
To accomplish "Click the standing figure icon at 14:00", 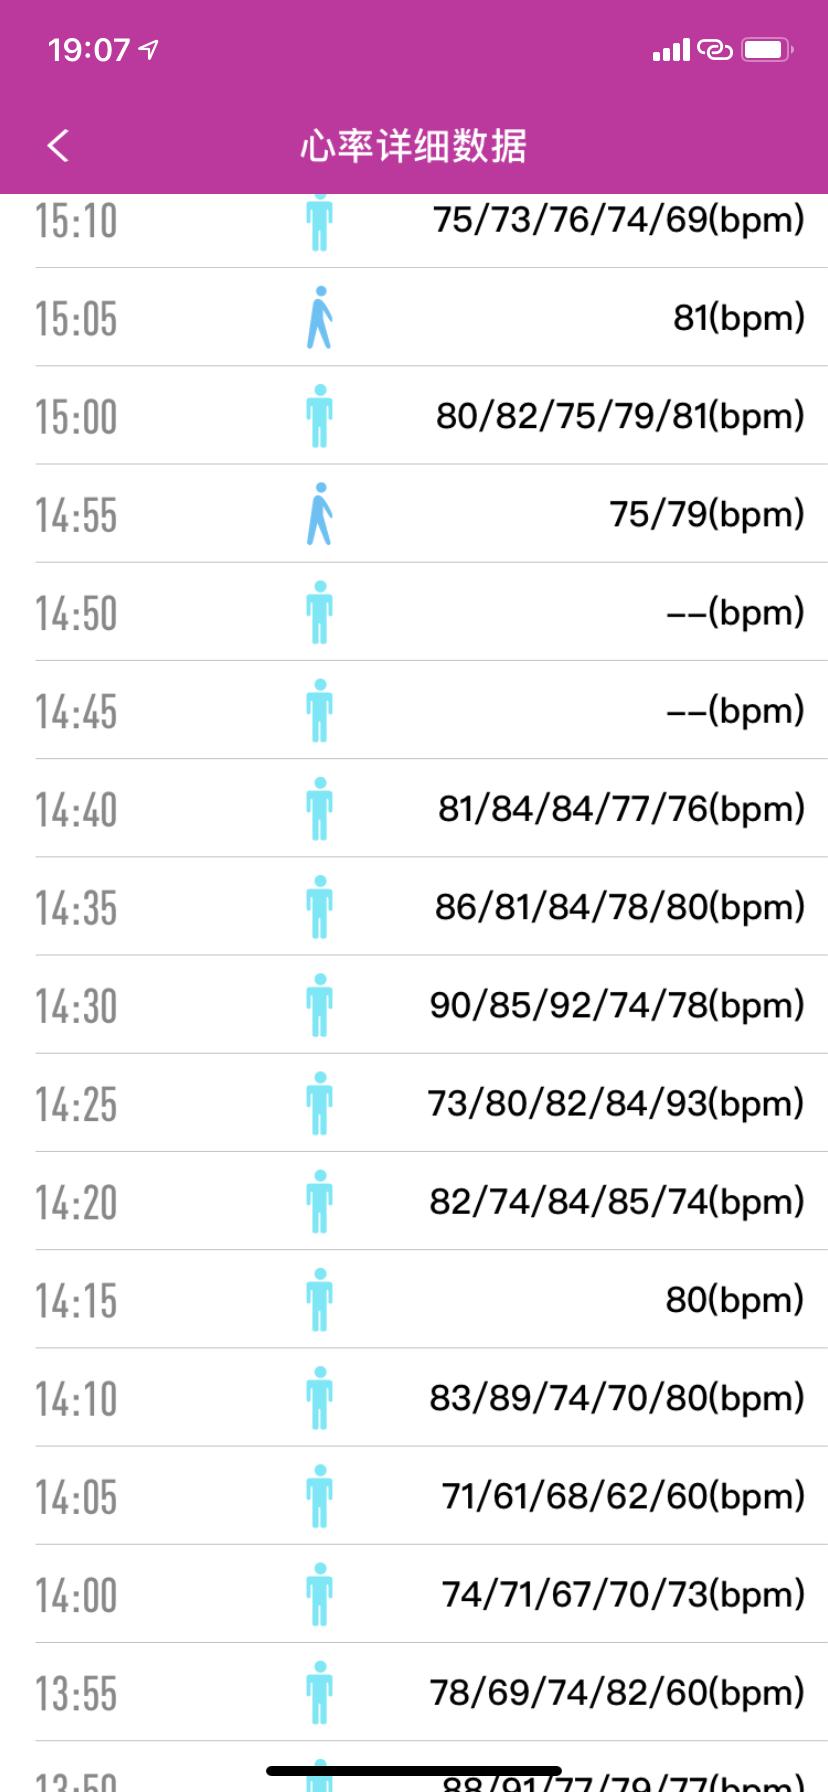I will coord(319,1594).
